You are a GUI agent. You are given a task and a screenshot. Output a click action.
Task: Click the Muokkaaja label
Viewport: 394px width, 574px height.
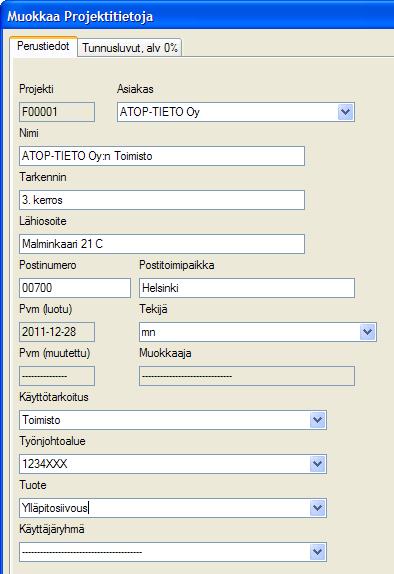pyautogui.click(x=165, y=353)
